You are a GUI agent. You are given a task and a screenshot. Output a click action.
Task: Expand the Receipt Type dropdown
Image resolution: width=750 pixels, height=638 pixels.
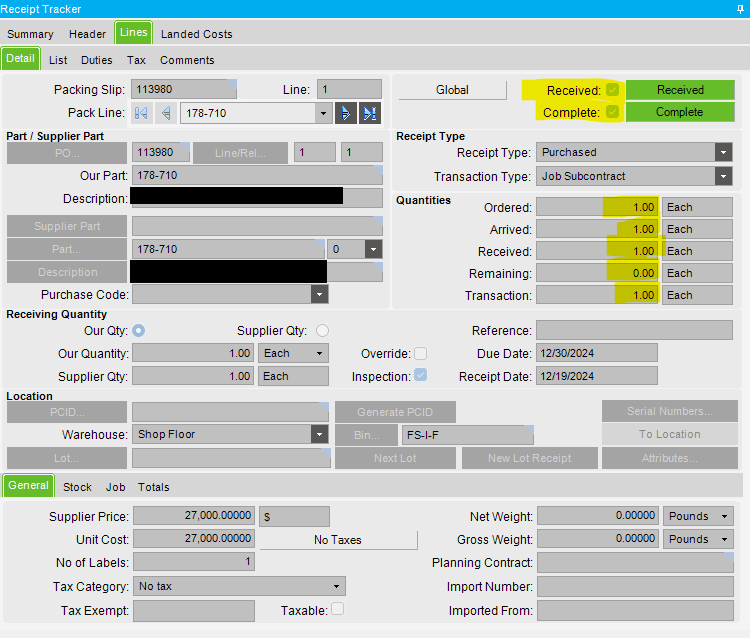tap(723, 153)
